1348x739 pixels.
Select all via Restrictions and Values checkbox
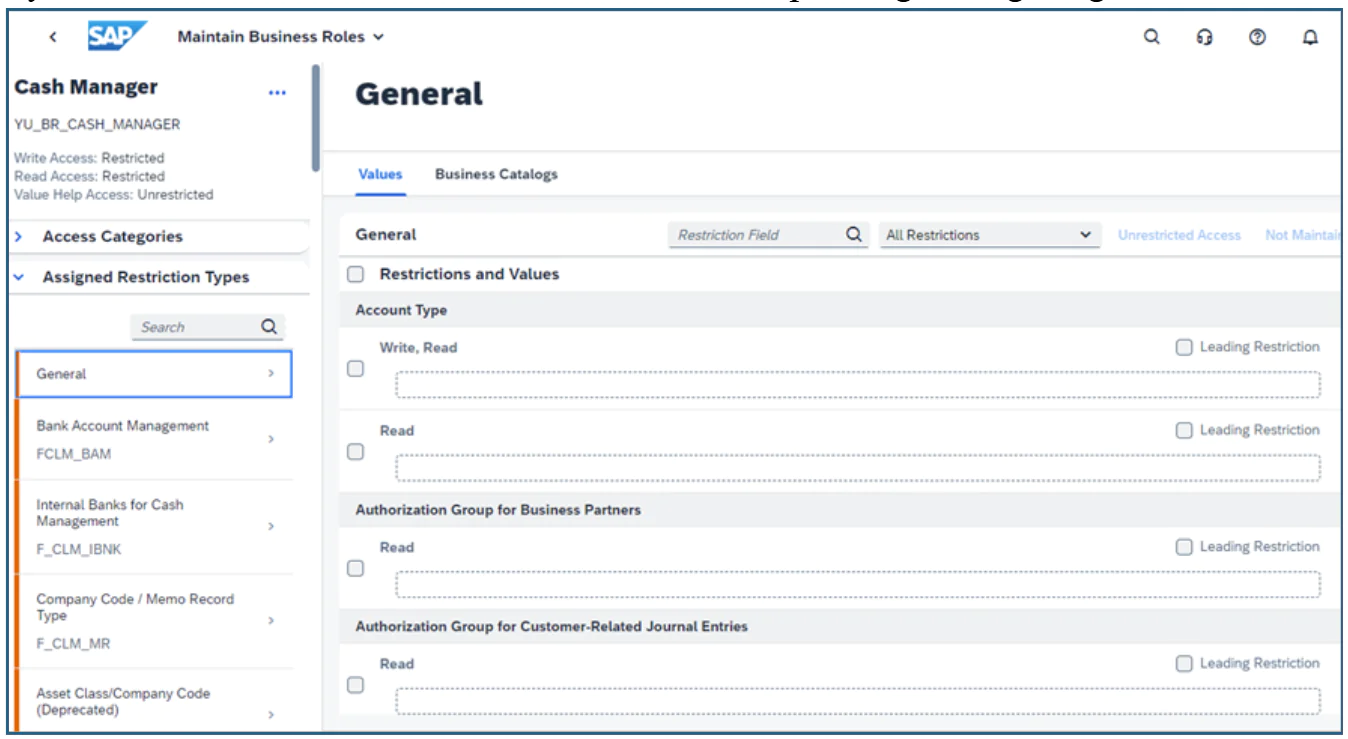click(x=355, y=274)
